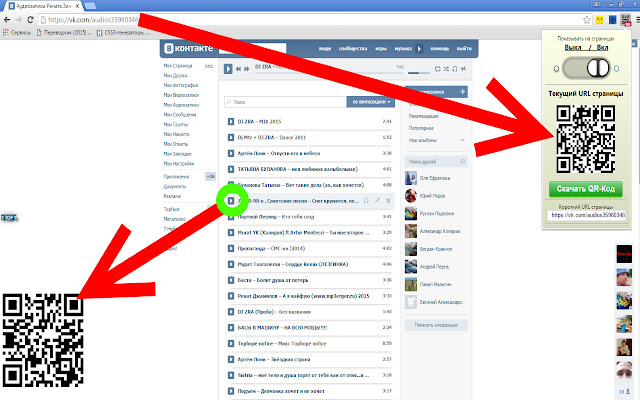Play DJ ZRA (Проба) – Без названия

click(x=231, y=312)
